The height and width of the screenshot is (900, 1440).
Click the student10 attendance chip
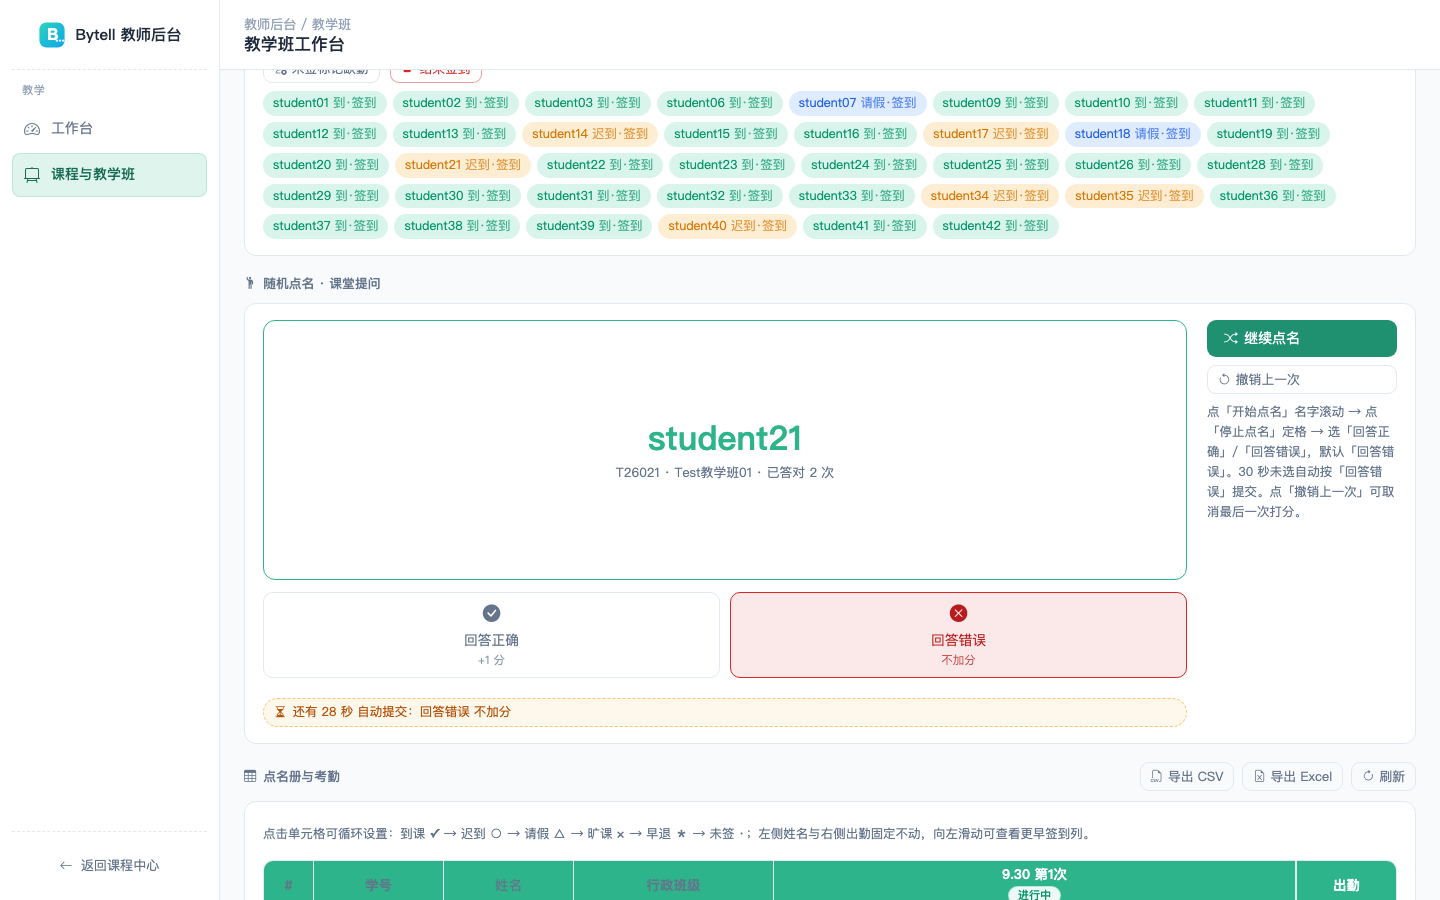click(x=1126, y=103)
